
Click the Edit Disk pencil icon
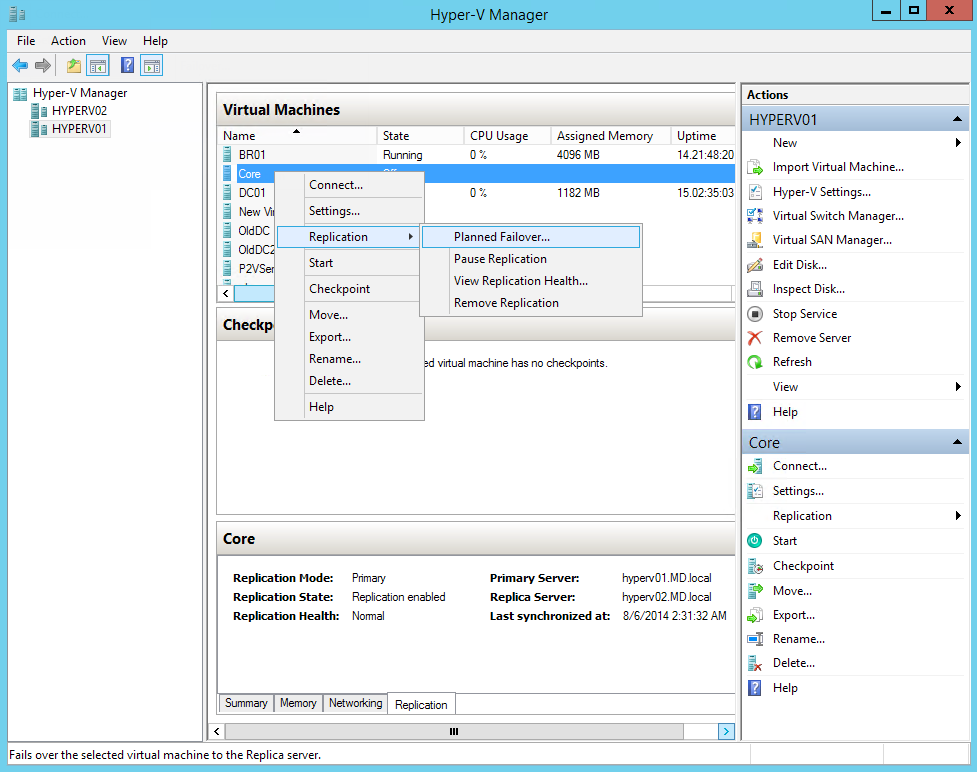(x=755, y=265)
